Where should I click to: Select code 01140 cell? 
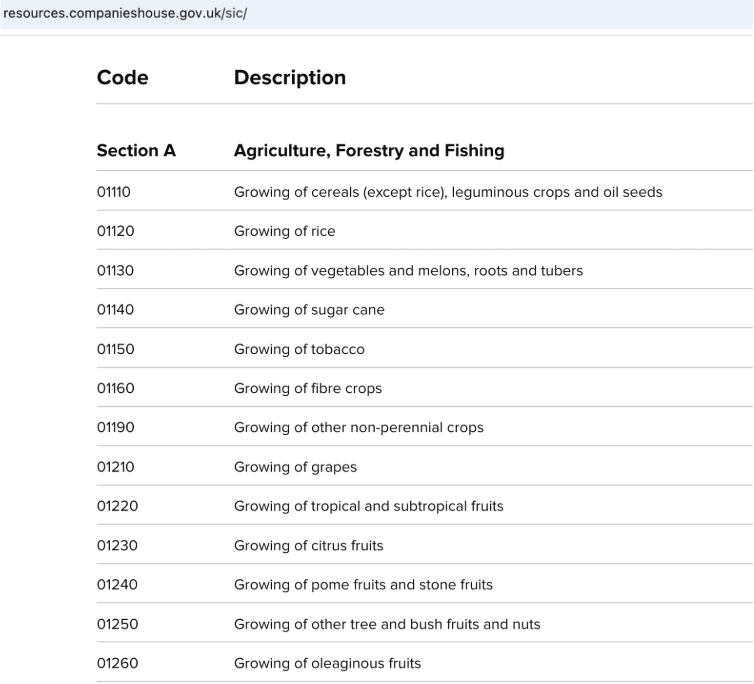pyautogui.click(x=115, y=309)
